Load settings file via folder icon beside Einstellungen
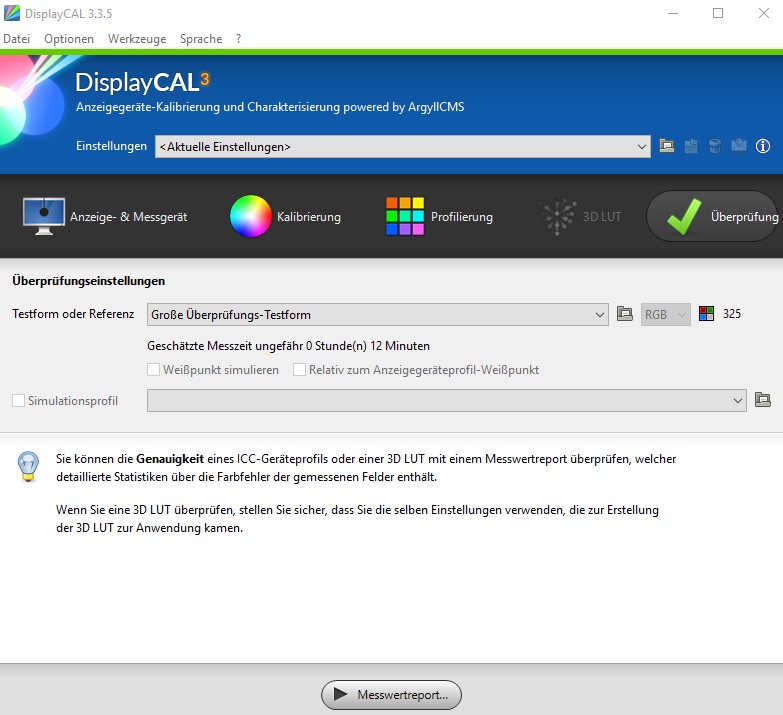This screenshot has width=783, height=715. click(x=667, y=146)
